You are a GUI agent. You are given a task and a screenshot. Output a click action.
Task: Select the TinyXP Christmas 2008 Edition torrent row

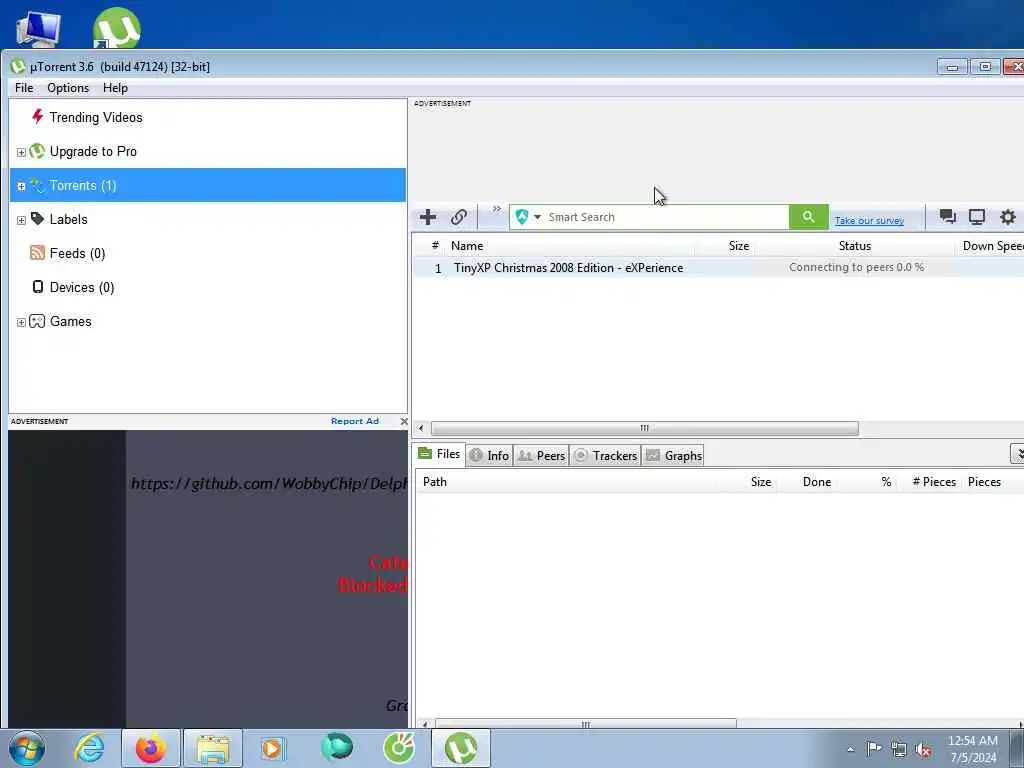pos(718,268)
